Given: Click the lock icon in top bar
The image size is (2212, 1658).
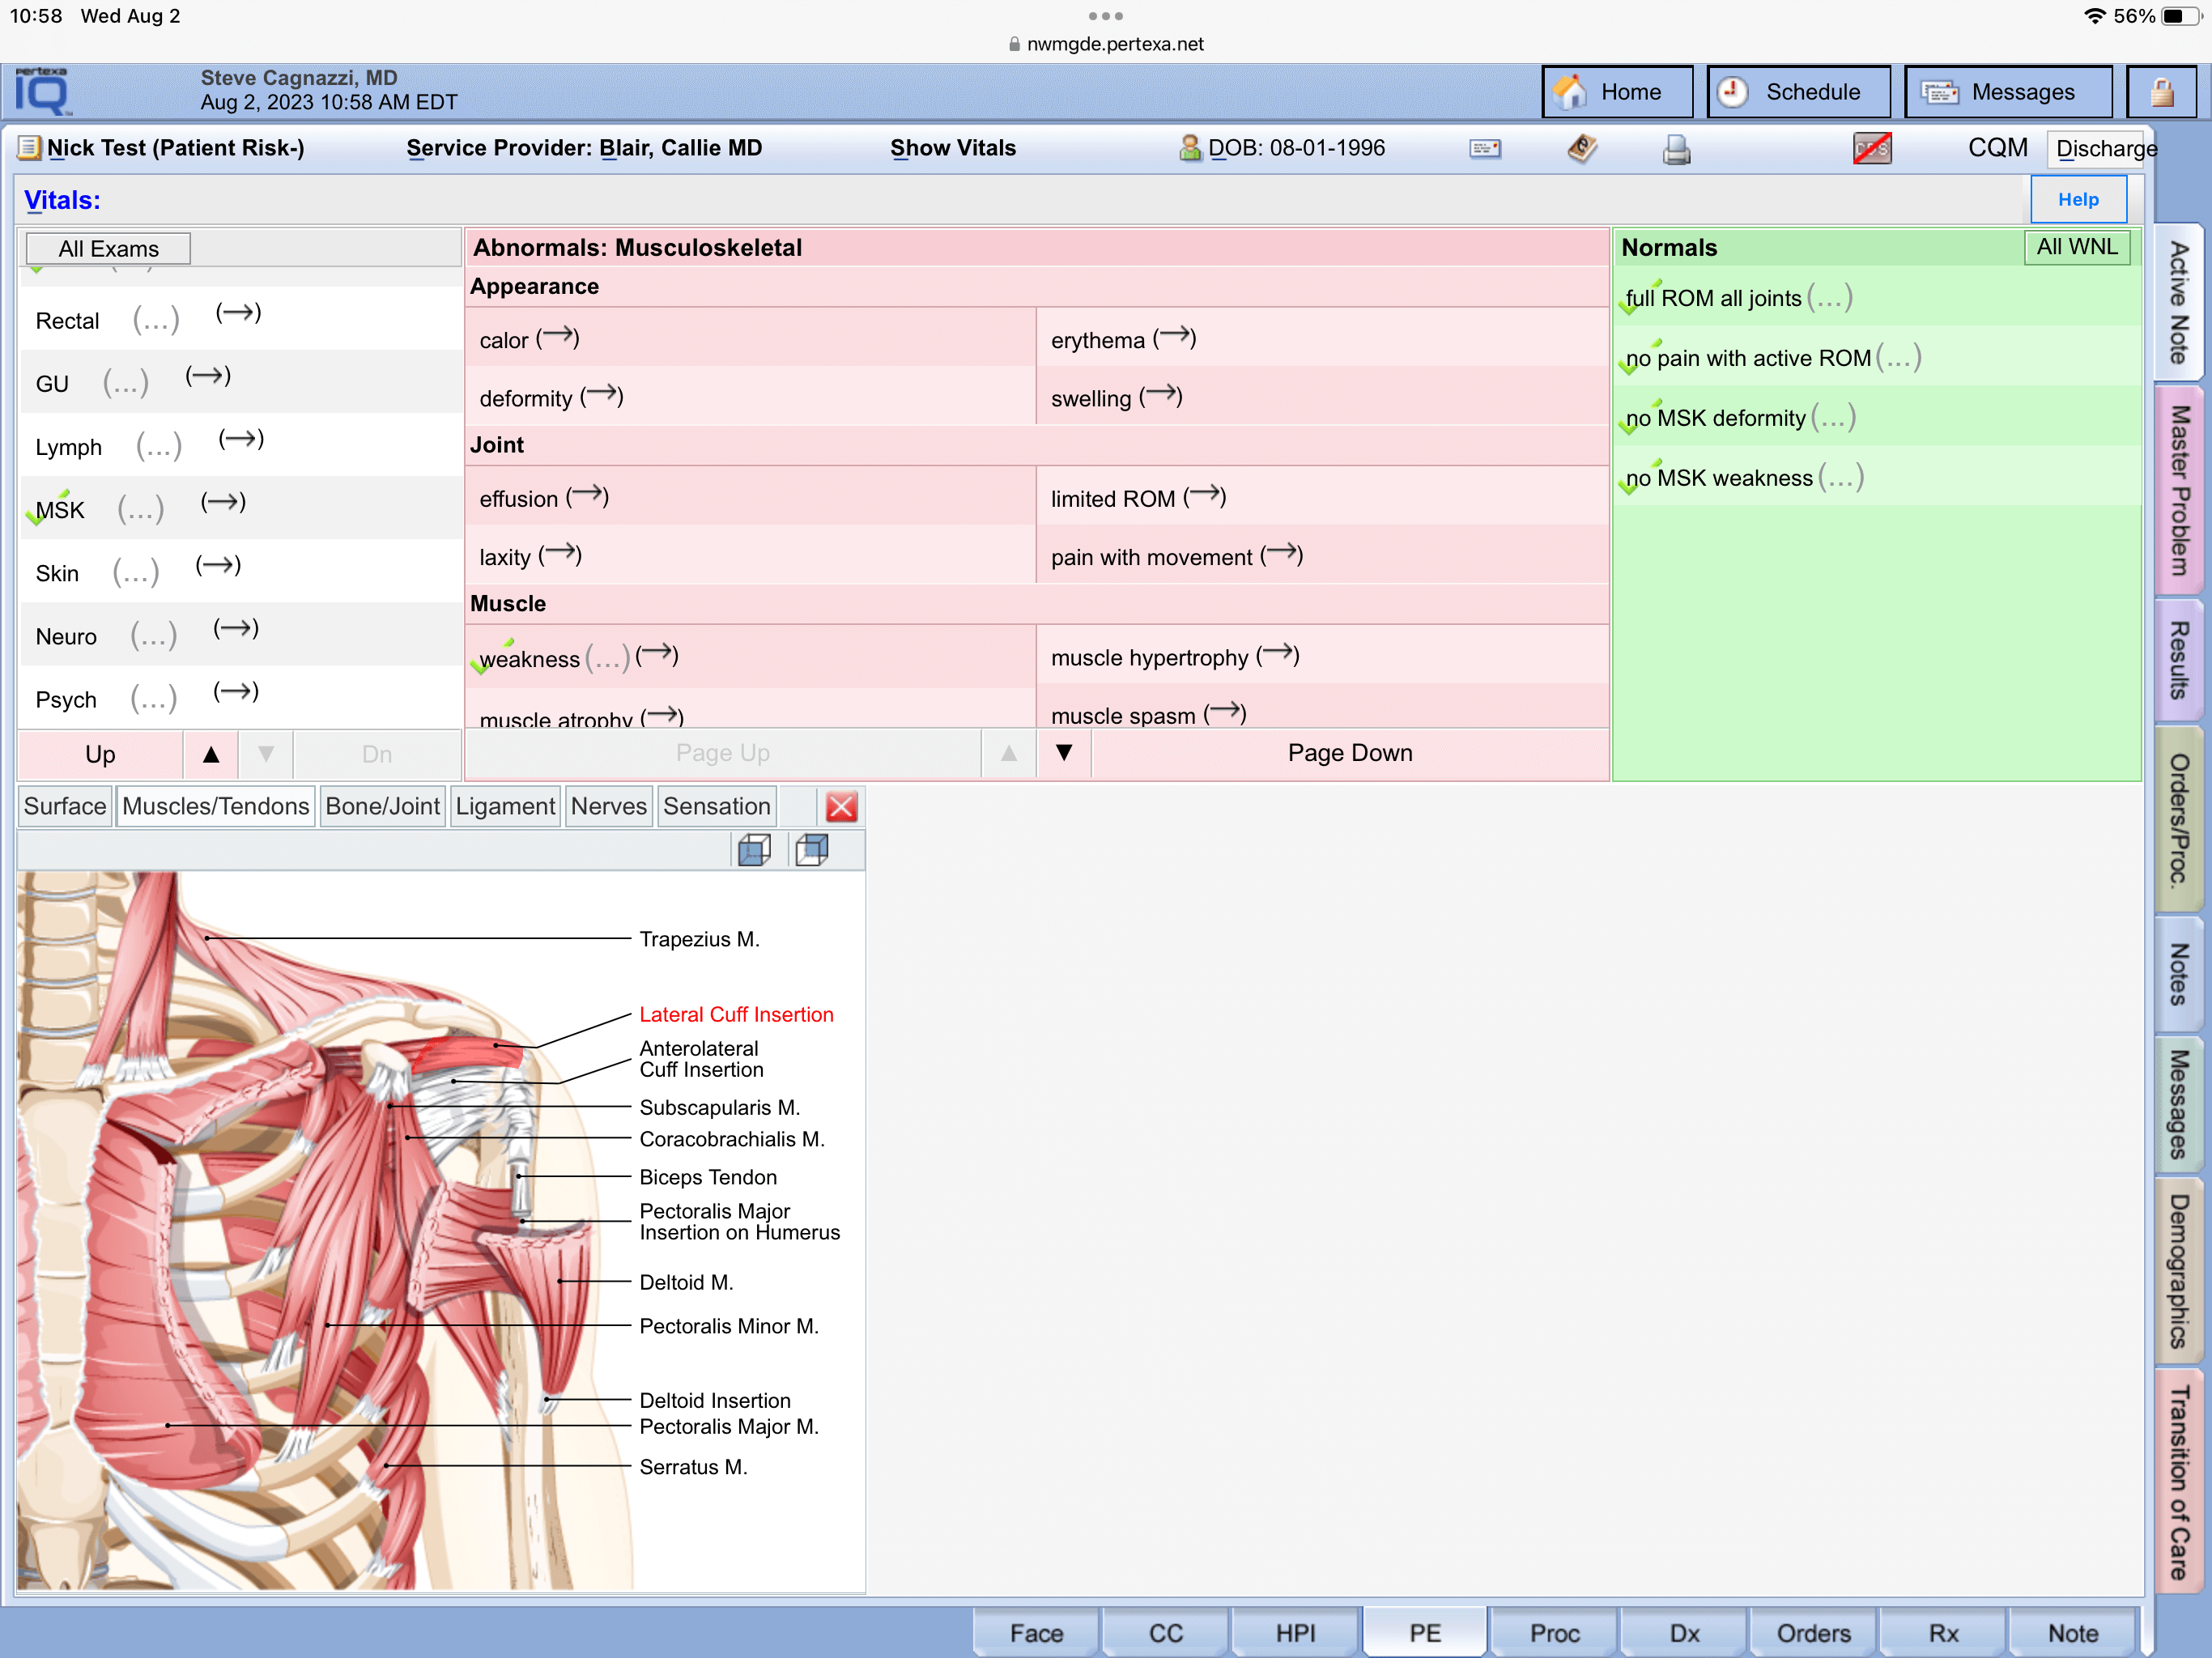Looking at the screenshot, I should point(2161,92).
